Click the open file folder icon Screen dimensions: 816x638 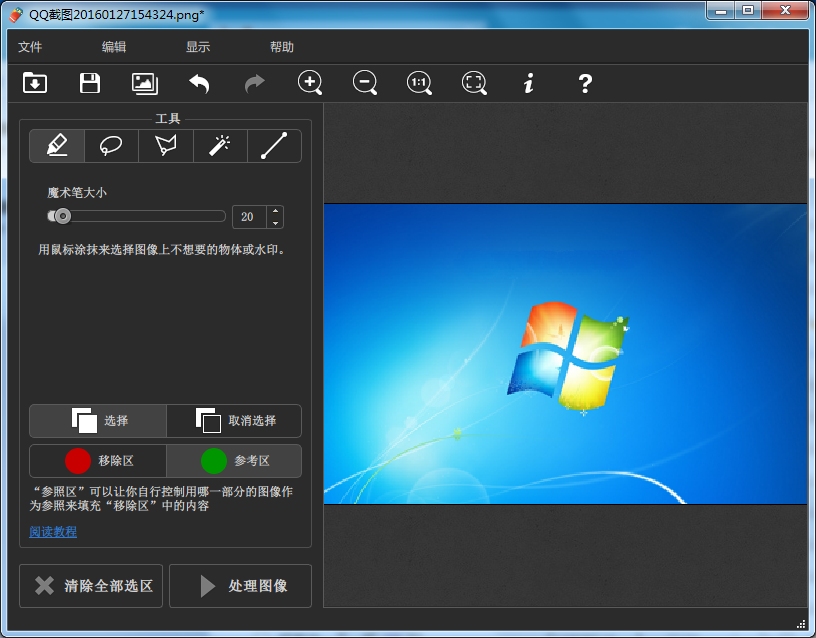[x=35, y=83]
